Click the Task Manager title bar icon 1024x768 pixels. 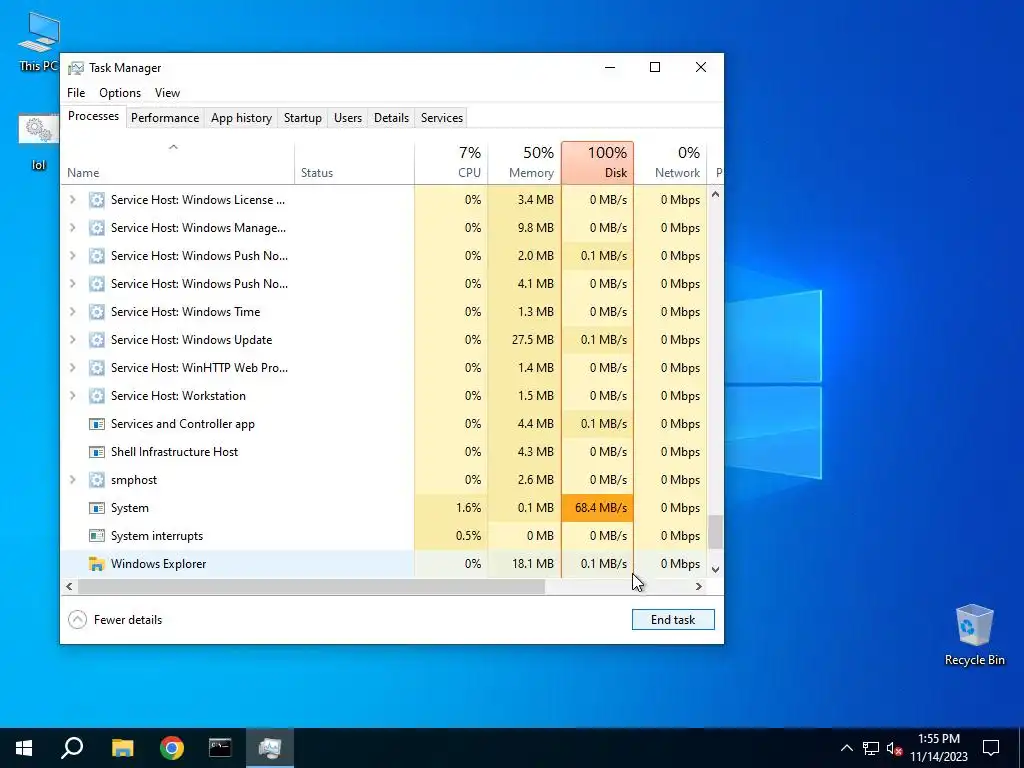76,68
